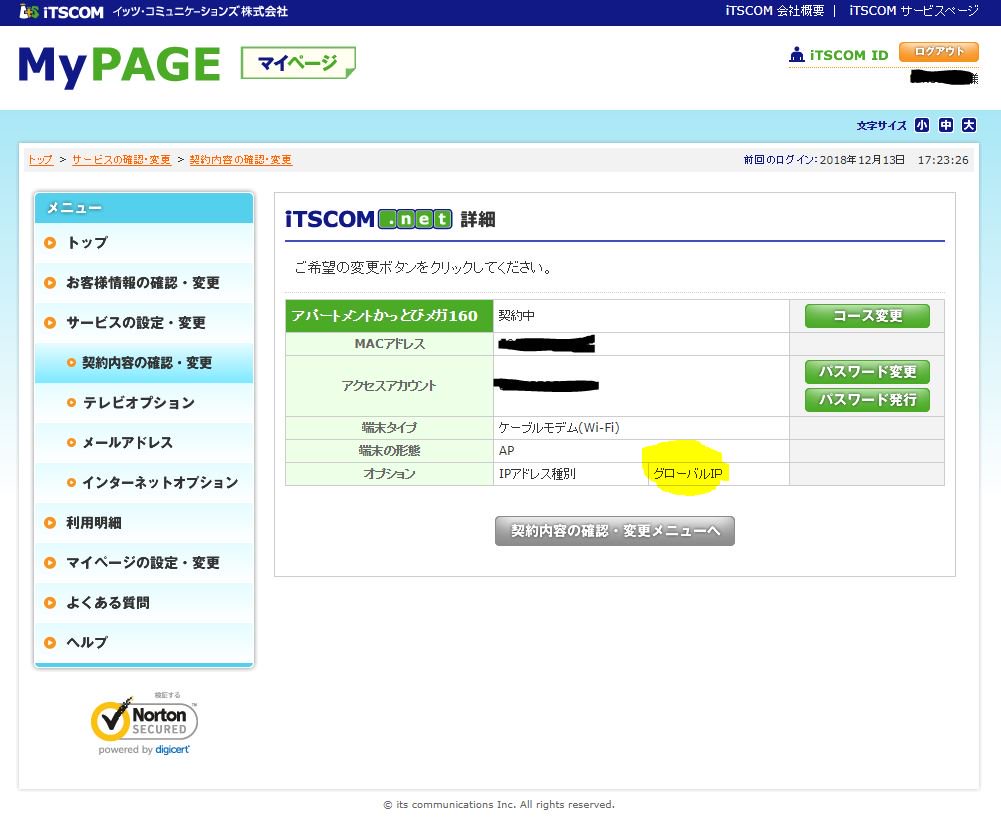This screenshot has width=1001, height=825.
Task: Click the アクセスアカウント label cell
Action: coord(389,386)
